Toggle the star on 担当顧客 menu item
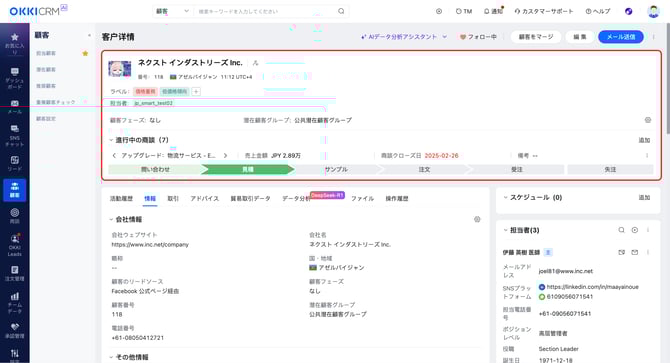This screenshot has height=363, width=670. tap(85, 53)
